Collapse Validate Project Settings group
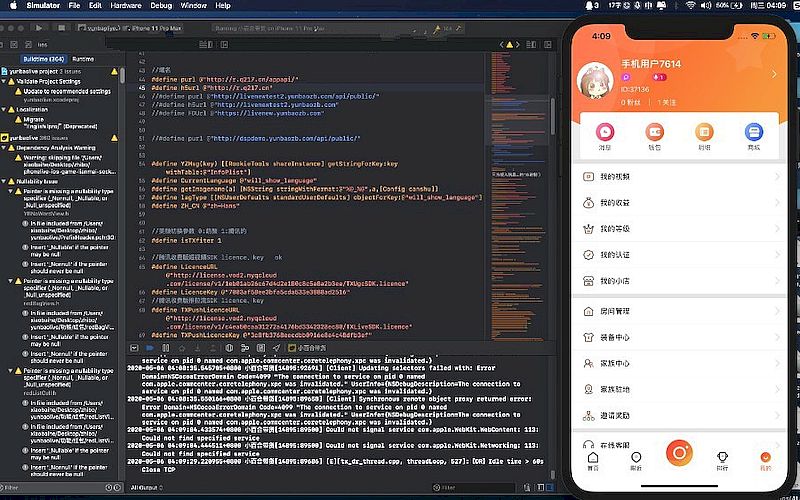The image size is (800, 500). 4,82
